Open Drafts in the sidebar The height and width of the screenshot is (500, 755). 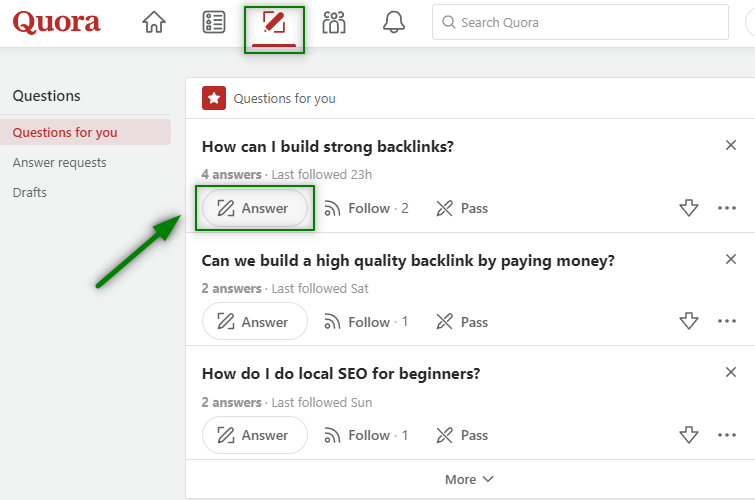pos(30,192)
